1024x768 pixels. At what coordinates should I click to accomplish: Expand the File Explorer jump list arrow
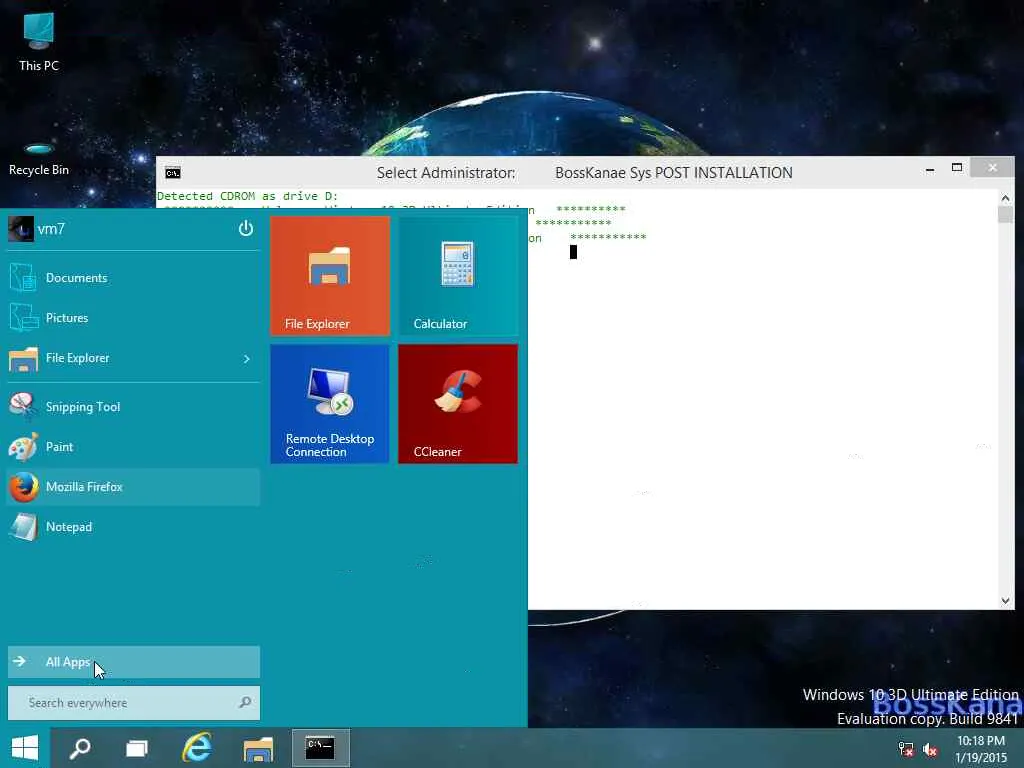(x=247, y=359)
